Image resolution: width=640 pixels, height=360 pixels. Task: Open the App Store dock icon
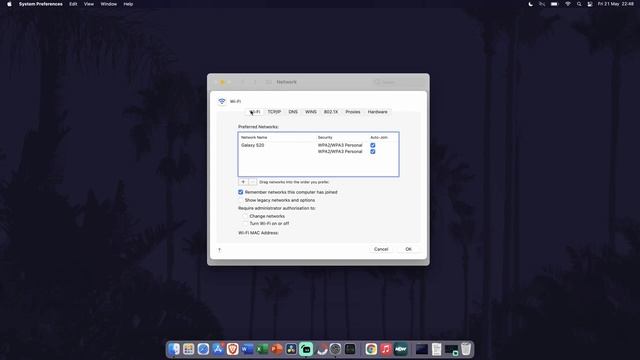click(218, 349)
